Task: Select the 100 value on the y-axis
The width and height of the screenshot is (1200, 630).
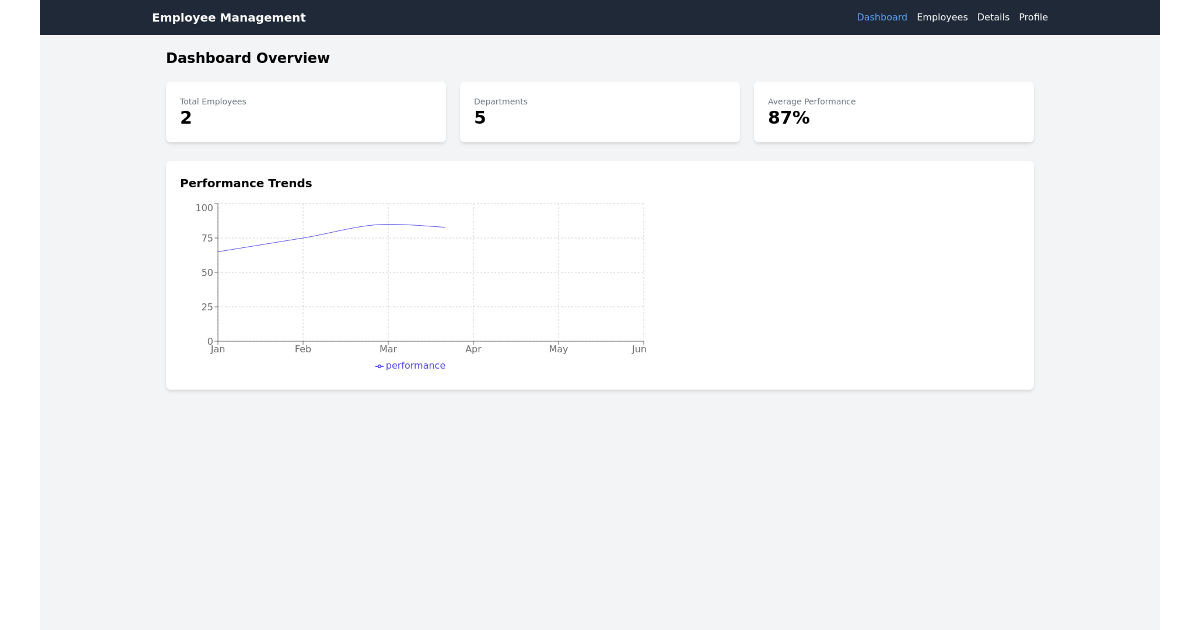Action: [x=202, y=208]
